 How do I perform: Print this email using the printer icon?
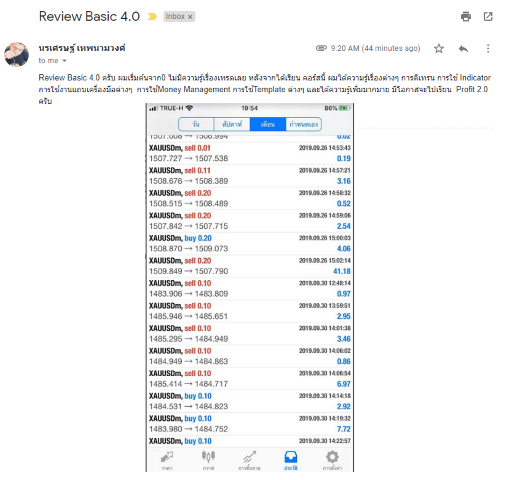tap(466, 16)
